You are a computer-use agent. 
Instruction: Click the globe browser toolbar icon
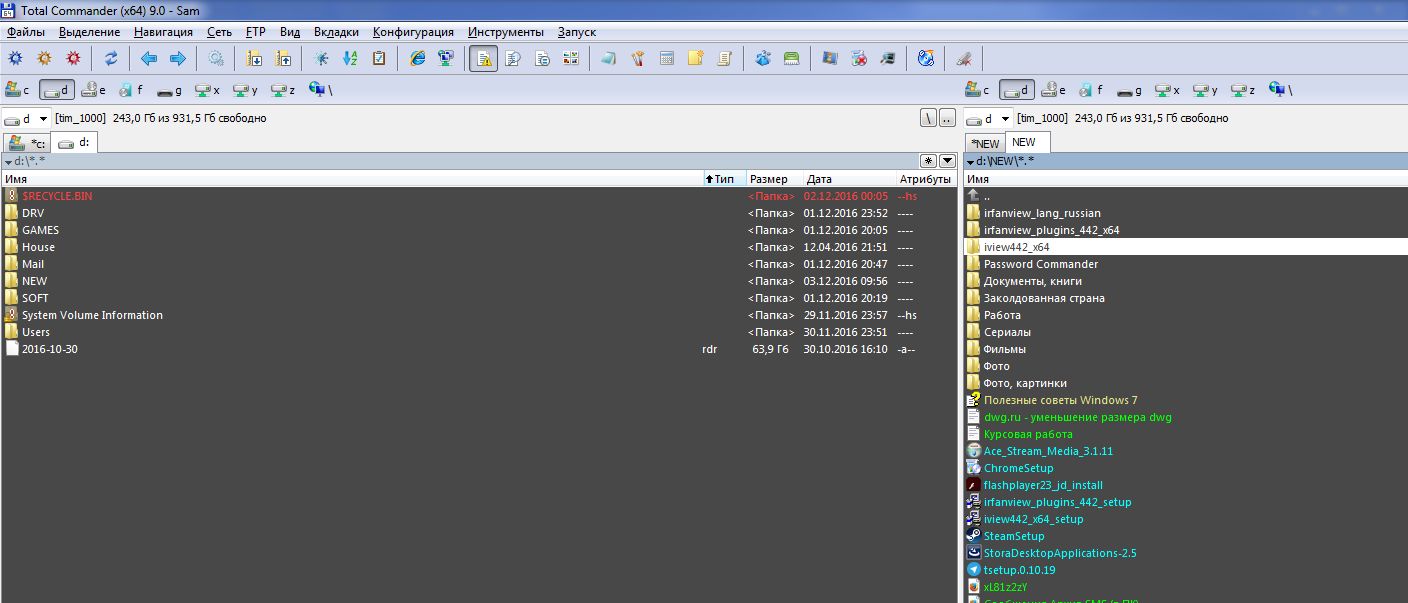(926, 59)
